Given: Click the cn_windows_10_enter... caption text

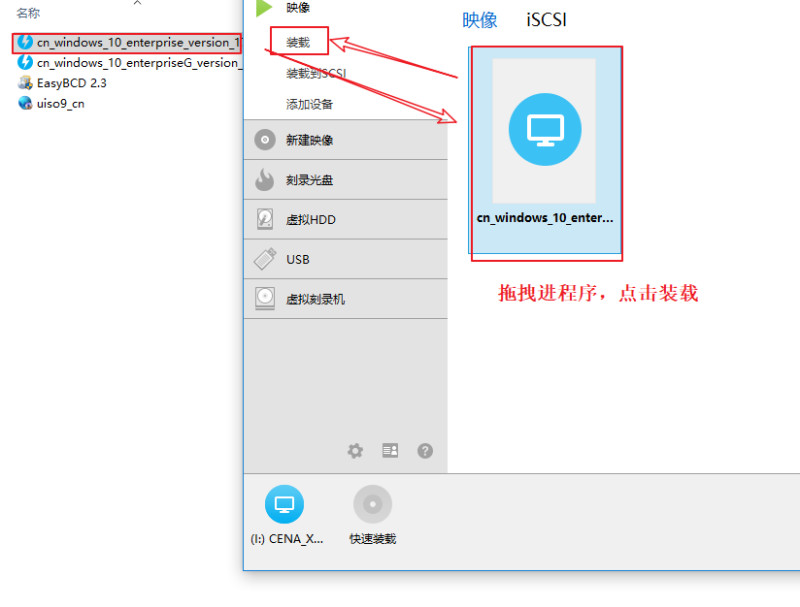Looking at the screenshot, I should 545,218.
